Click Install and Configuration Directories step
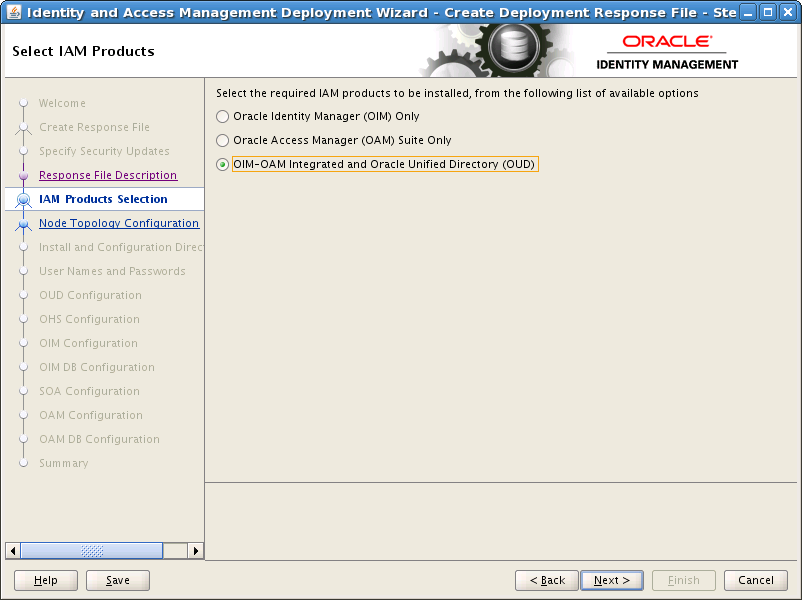Image resolution: width=803 pixels, height=600 pixels. pos(121,247)
